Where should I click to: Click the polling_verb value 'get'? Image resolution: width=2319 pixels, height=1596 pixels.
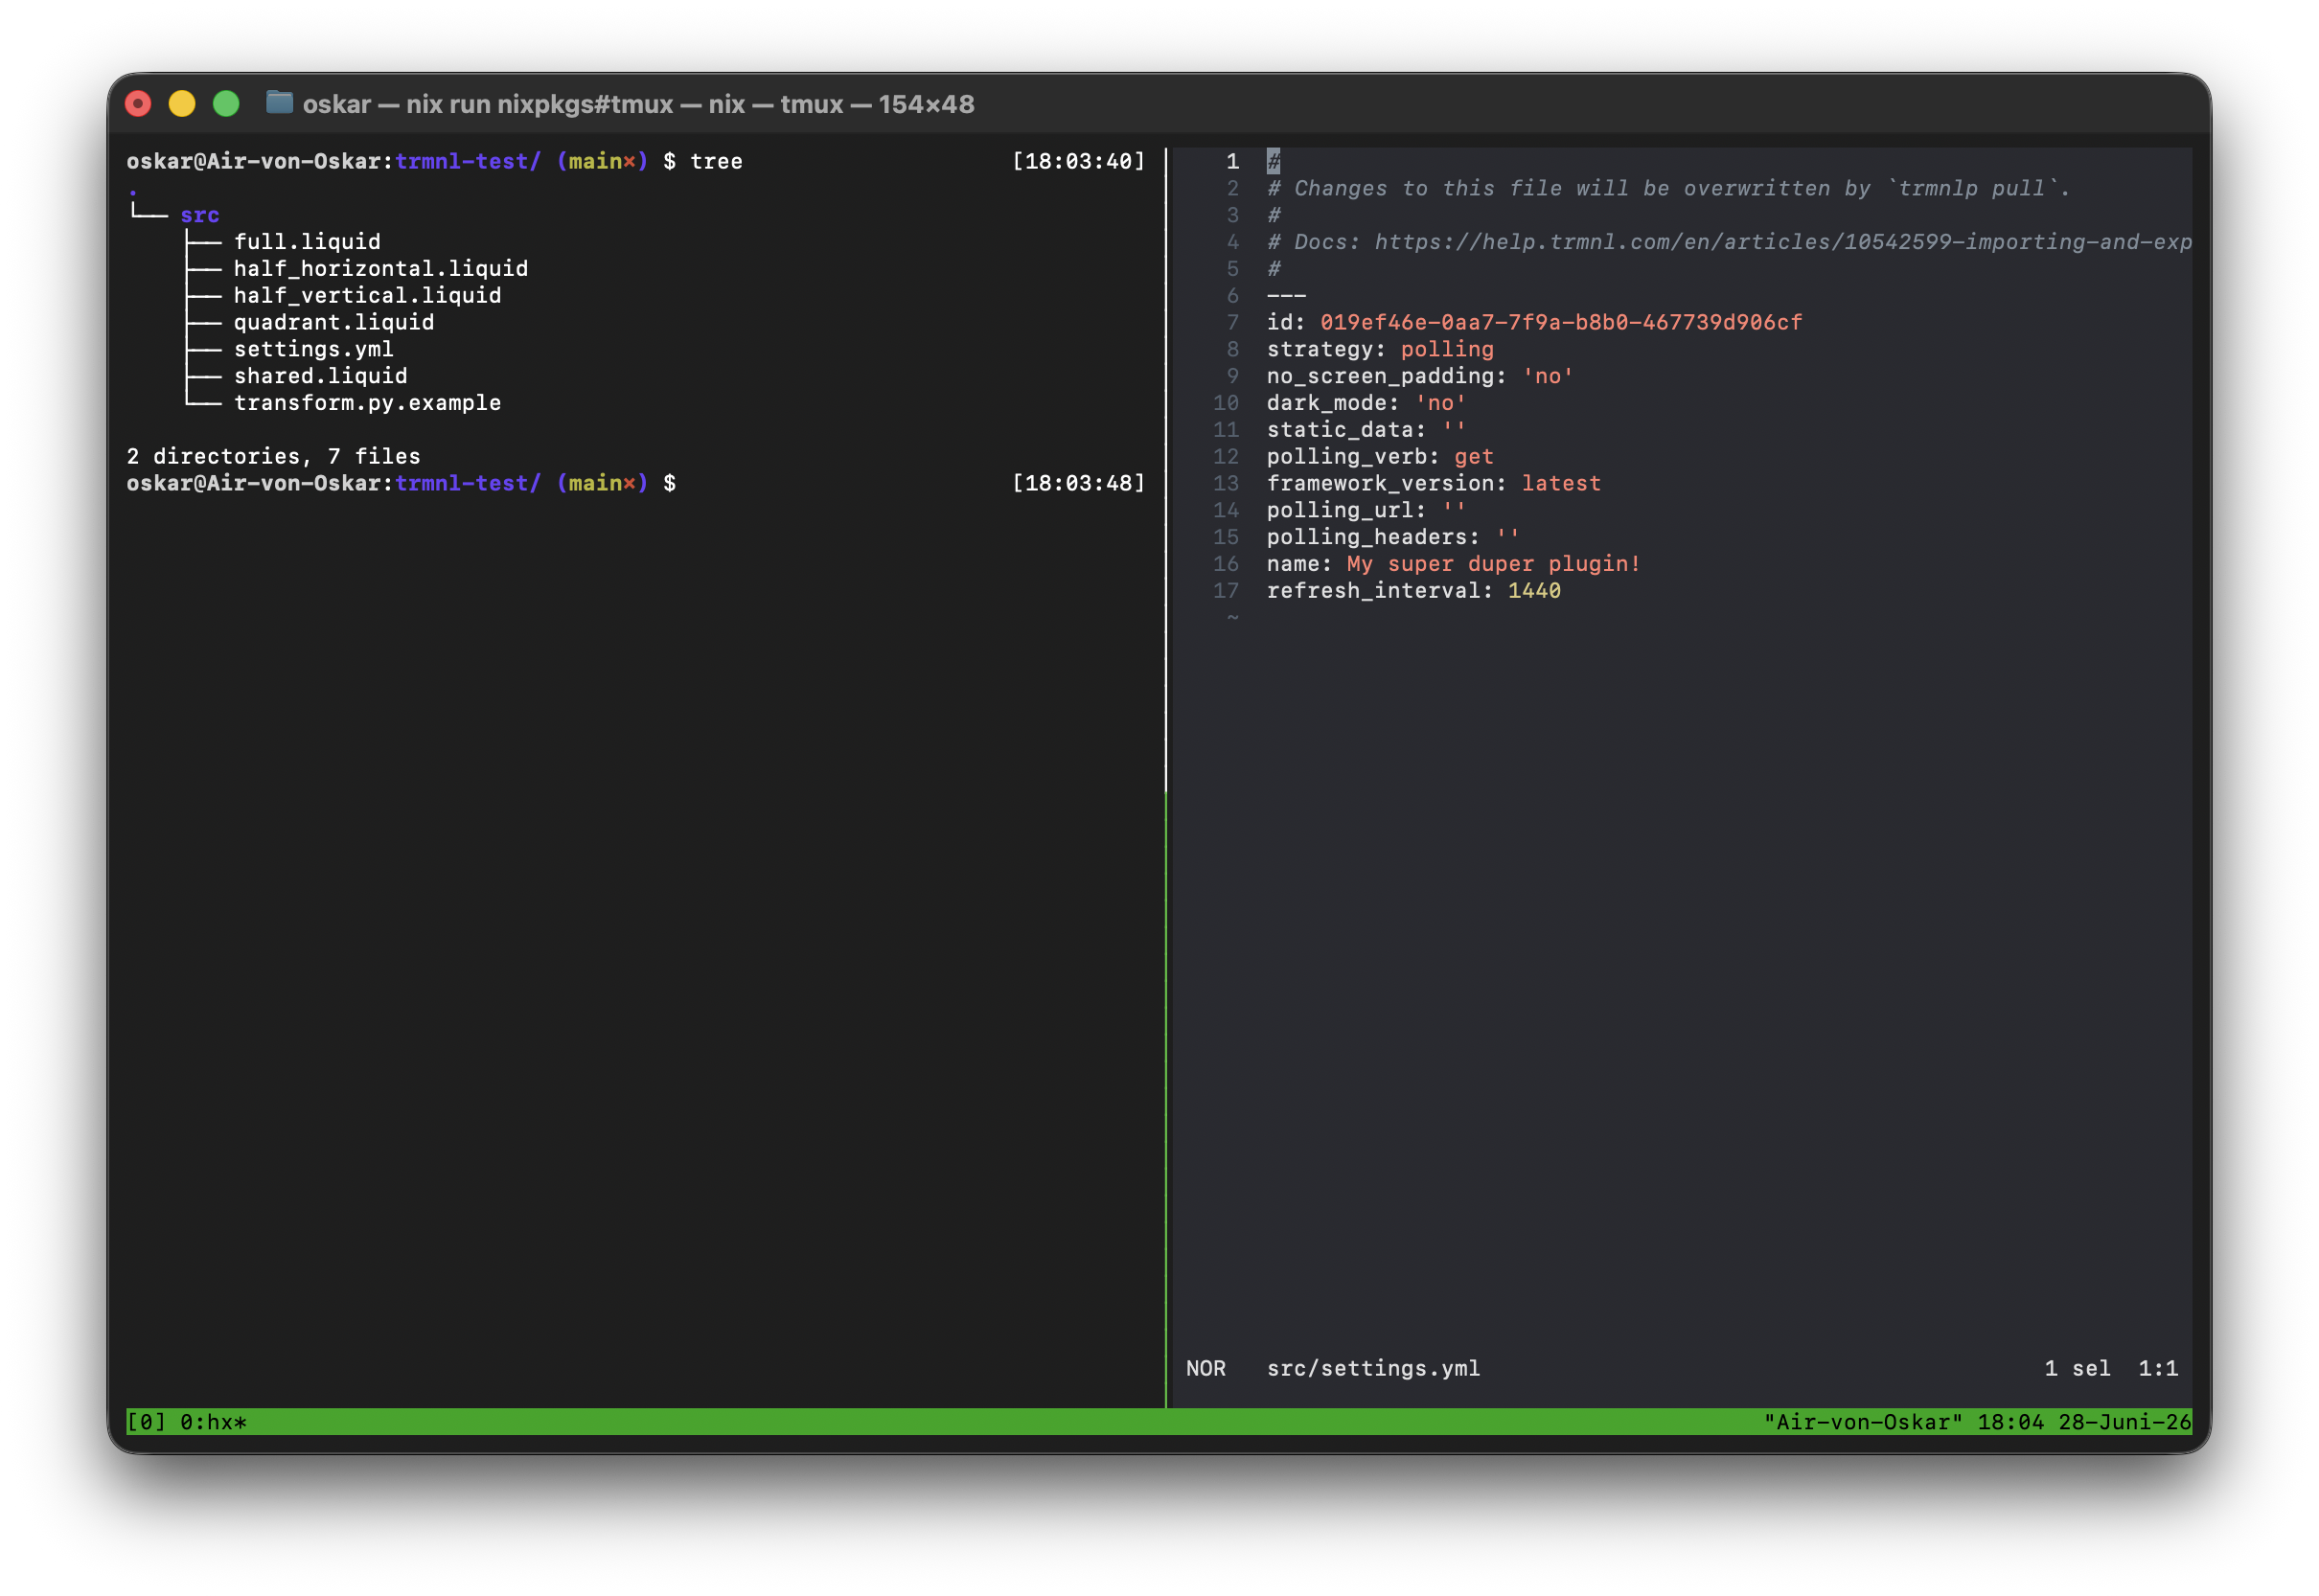point(1474,457)
